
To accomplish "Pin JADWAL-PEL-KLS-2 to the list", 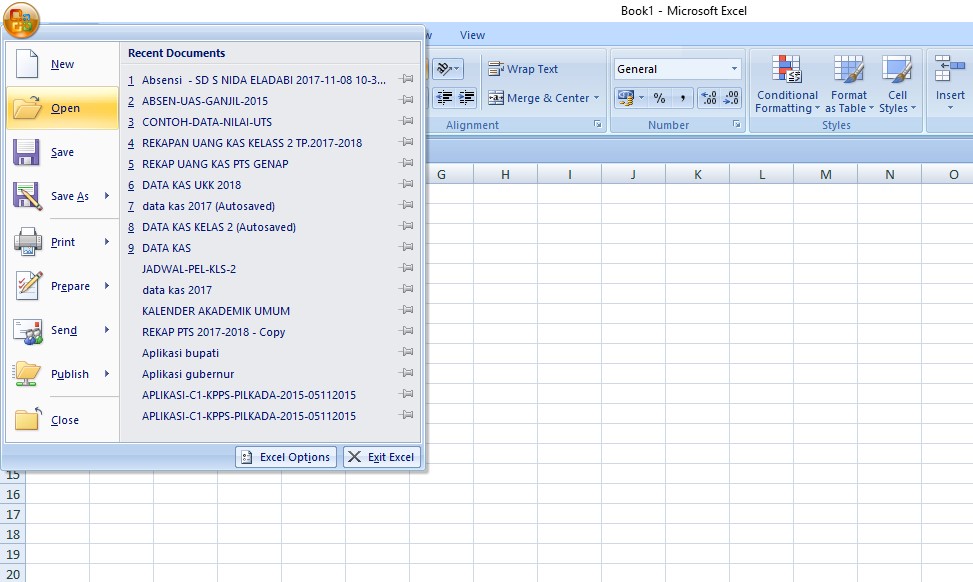I will (406, 268).
